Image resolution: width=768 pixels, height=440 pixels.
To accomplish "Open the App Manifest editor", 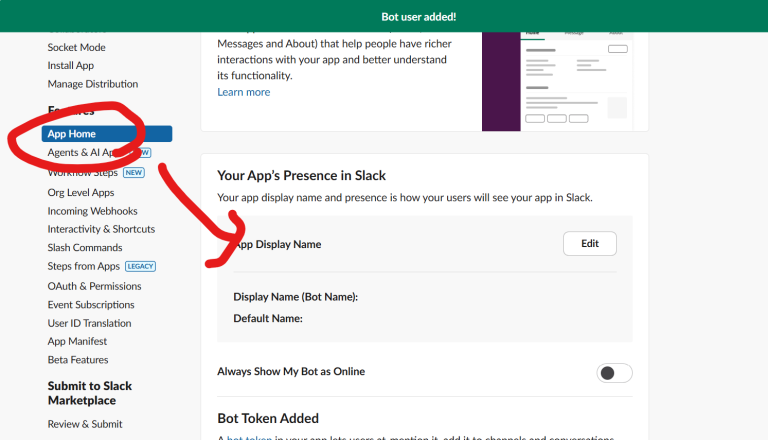I will 77,342.
